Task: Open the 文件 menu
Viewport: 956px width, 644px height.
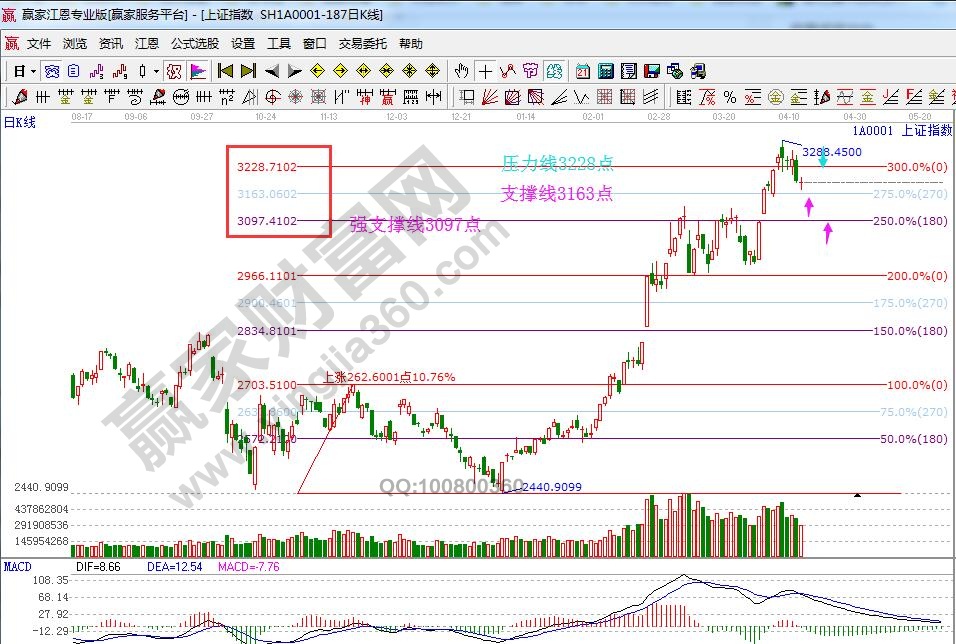Action: (39, 44)
